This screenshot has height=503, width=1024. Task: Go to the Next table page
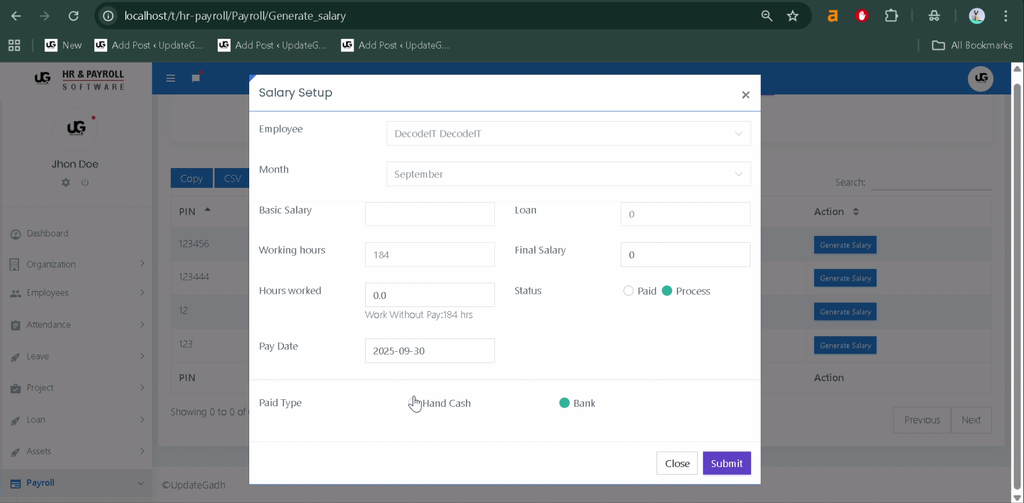[x=971, y=420]
